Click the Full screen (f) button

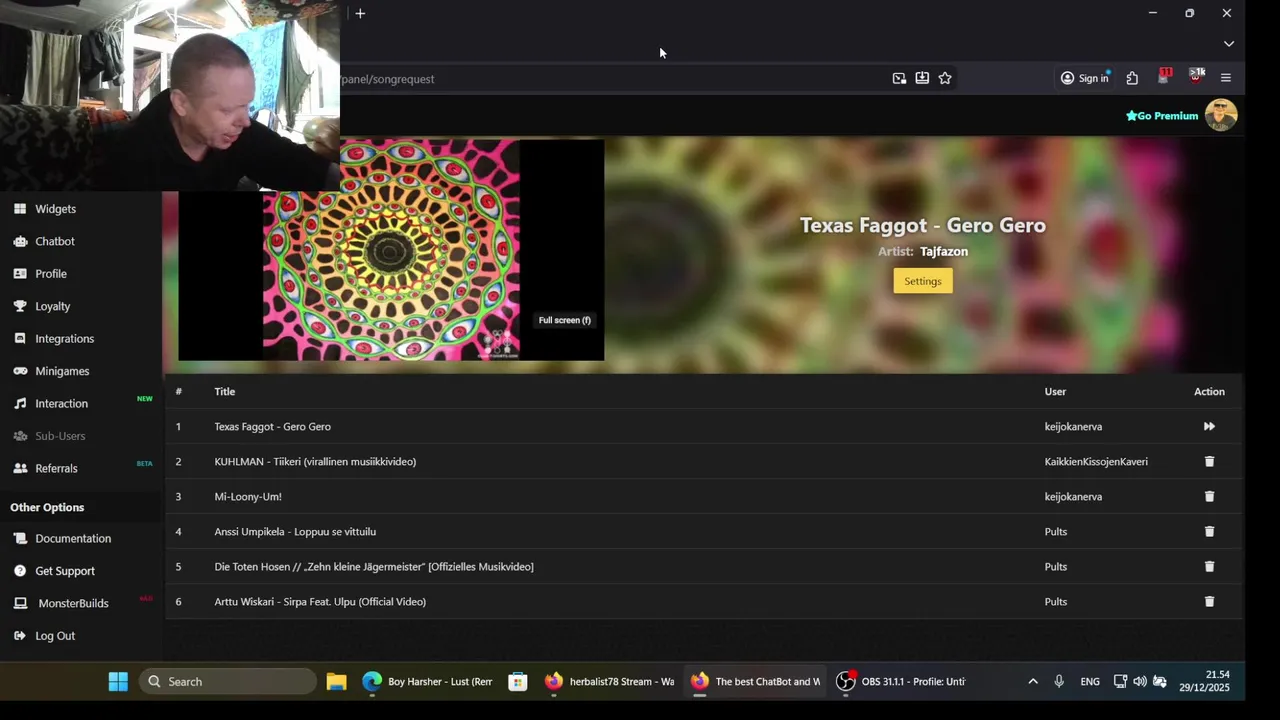coord(564,320)
